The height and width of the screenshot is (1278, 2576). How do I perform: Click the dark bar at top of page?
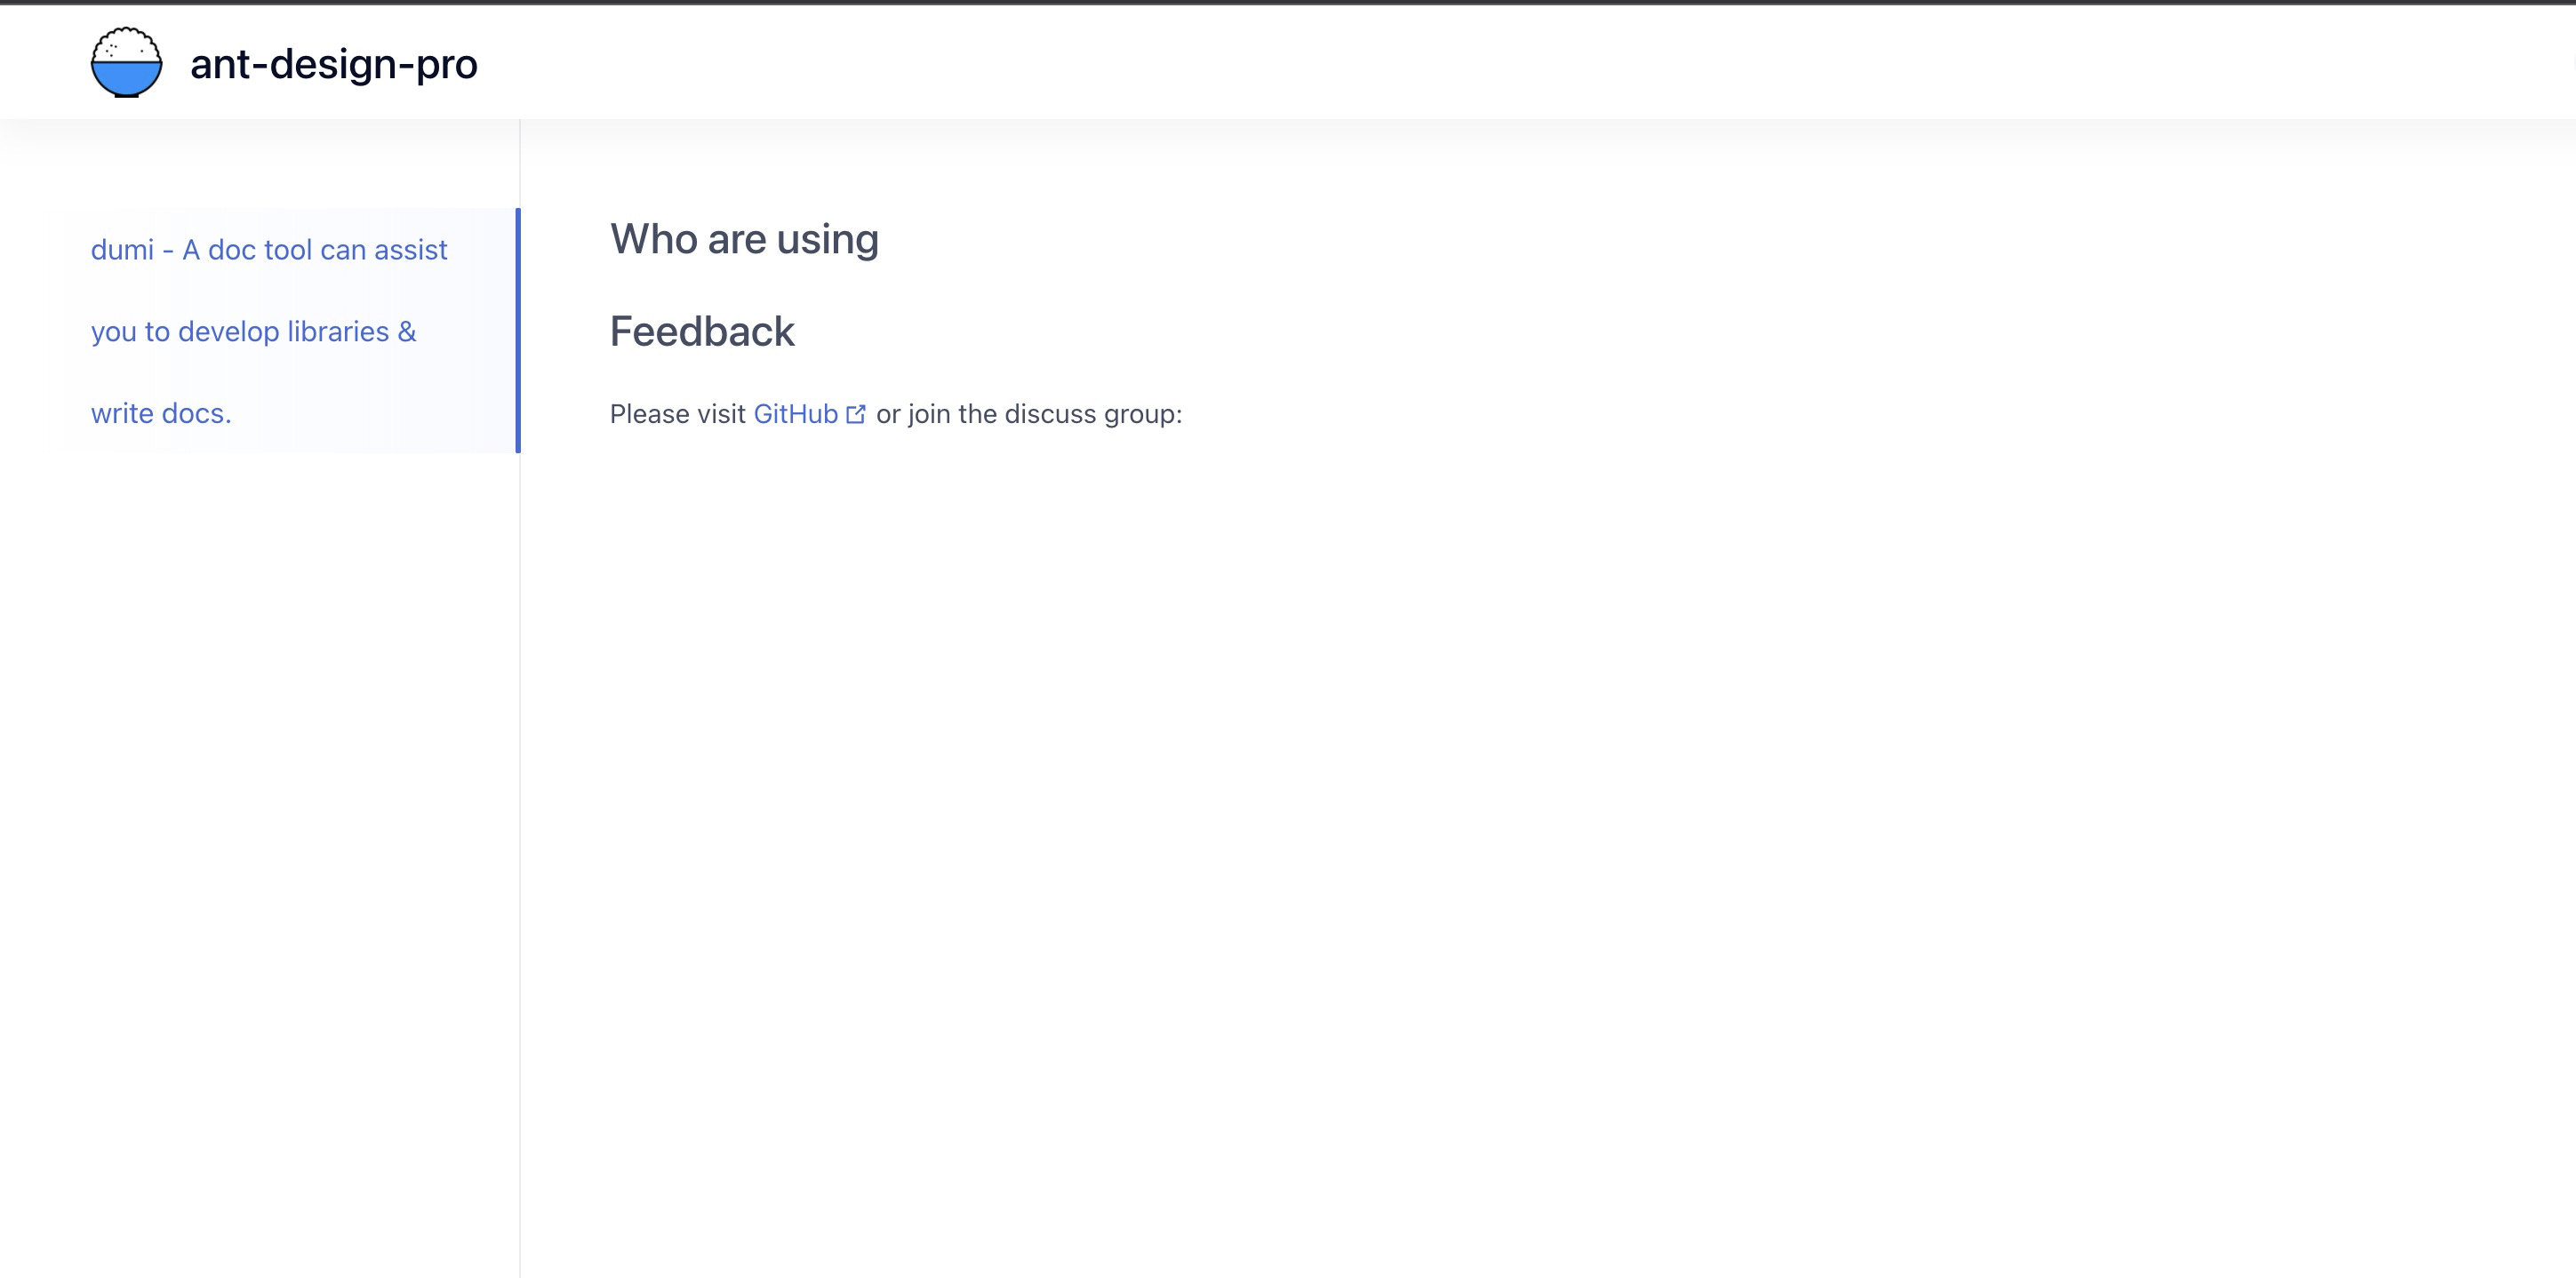pos(1288,2)
